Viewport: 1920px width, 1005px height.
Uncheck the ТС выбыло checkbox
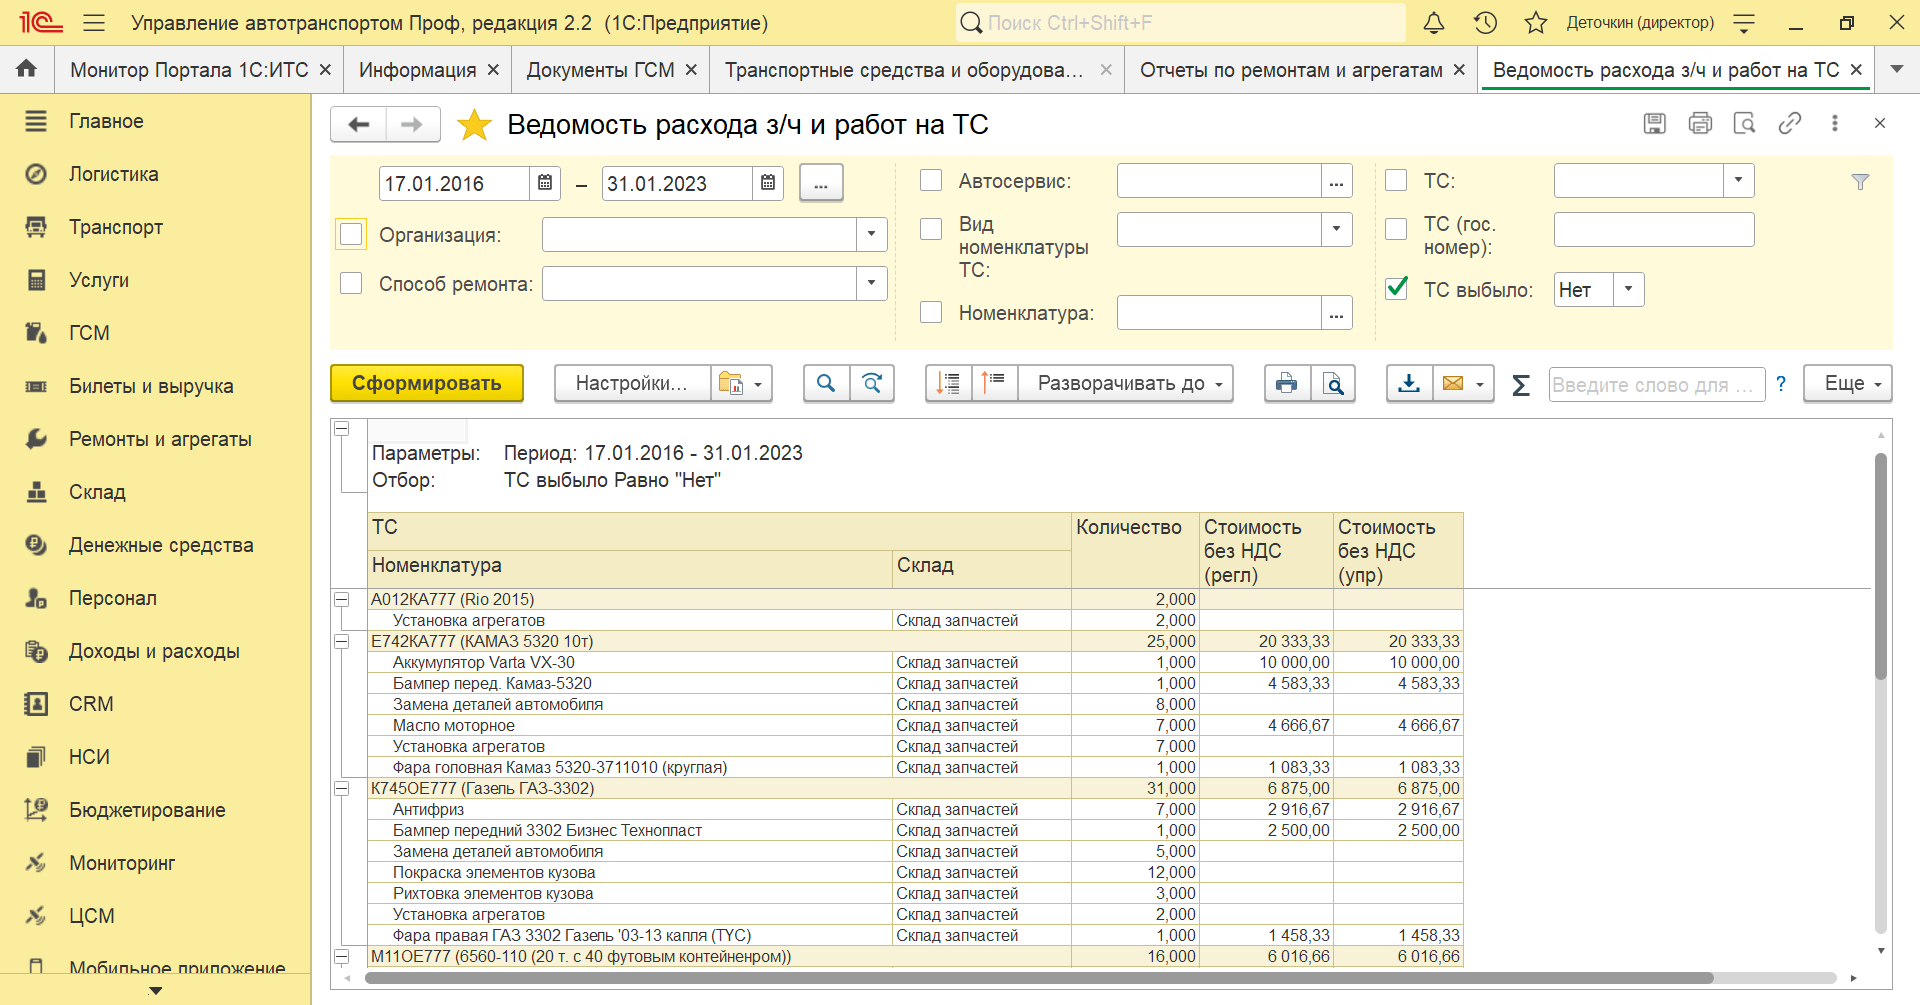(x=1396, y=289)
